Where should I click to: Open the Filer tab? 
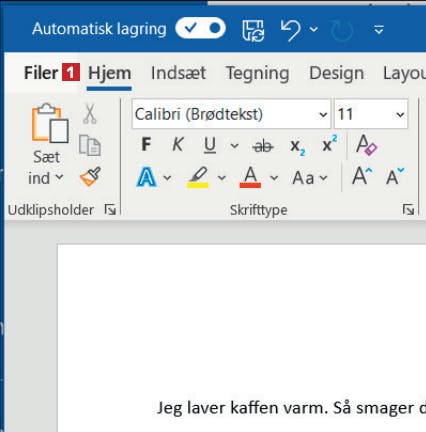(41, 73)
